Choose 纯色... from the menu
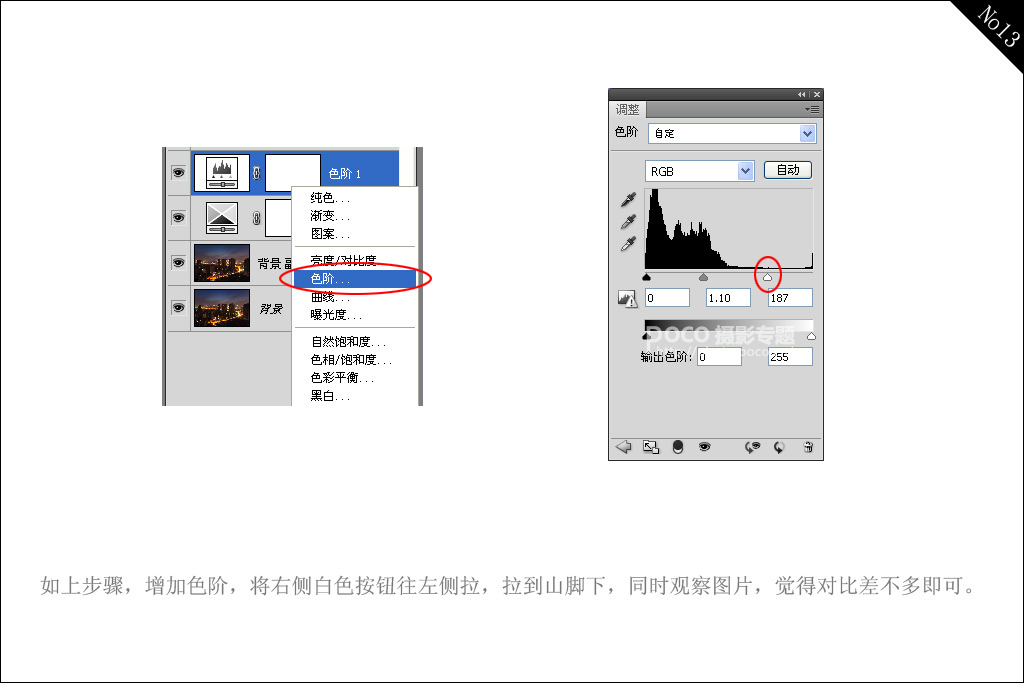 tap(355, 198)
